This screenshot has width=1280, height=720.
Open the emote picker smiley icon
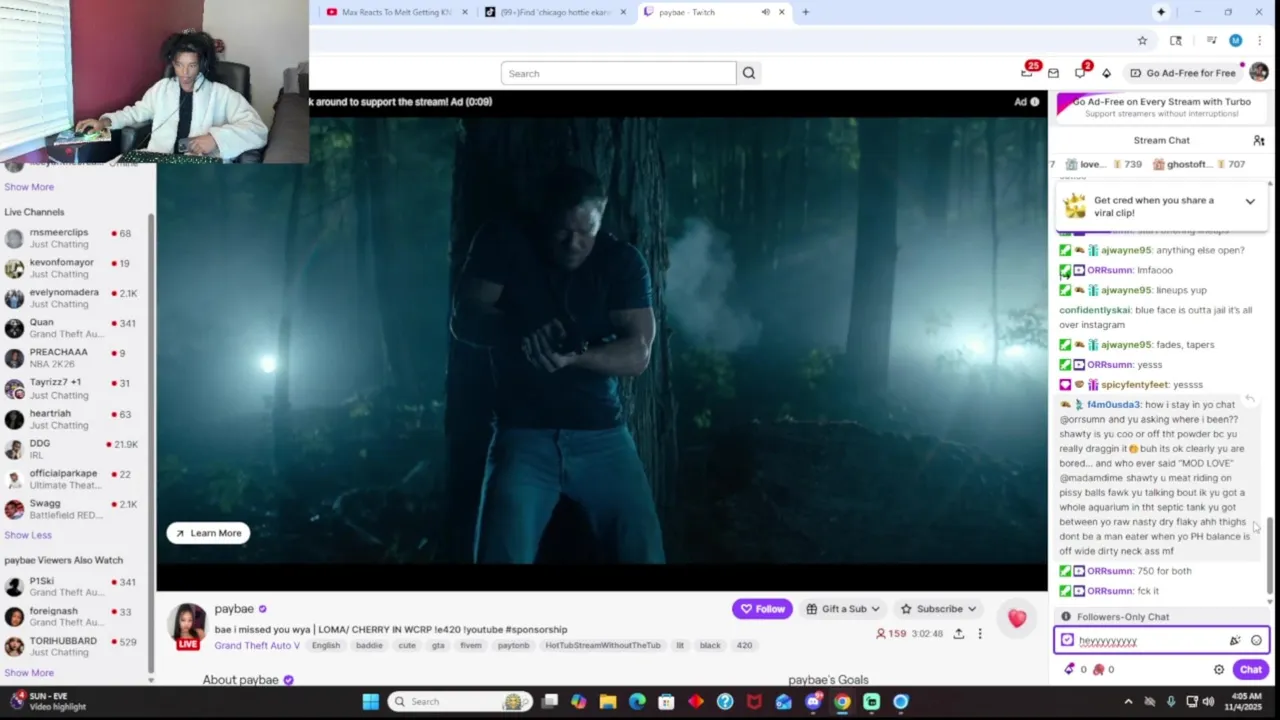point(1256,641)
